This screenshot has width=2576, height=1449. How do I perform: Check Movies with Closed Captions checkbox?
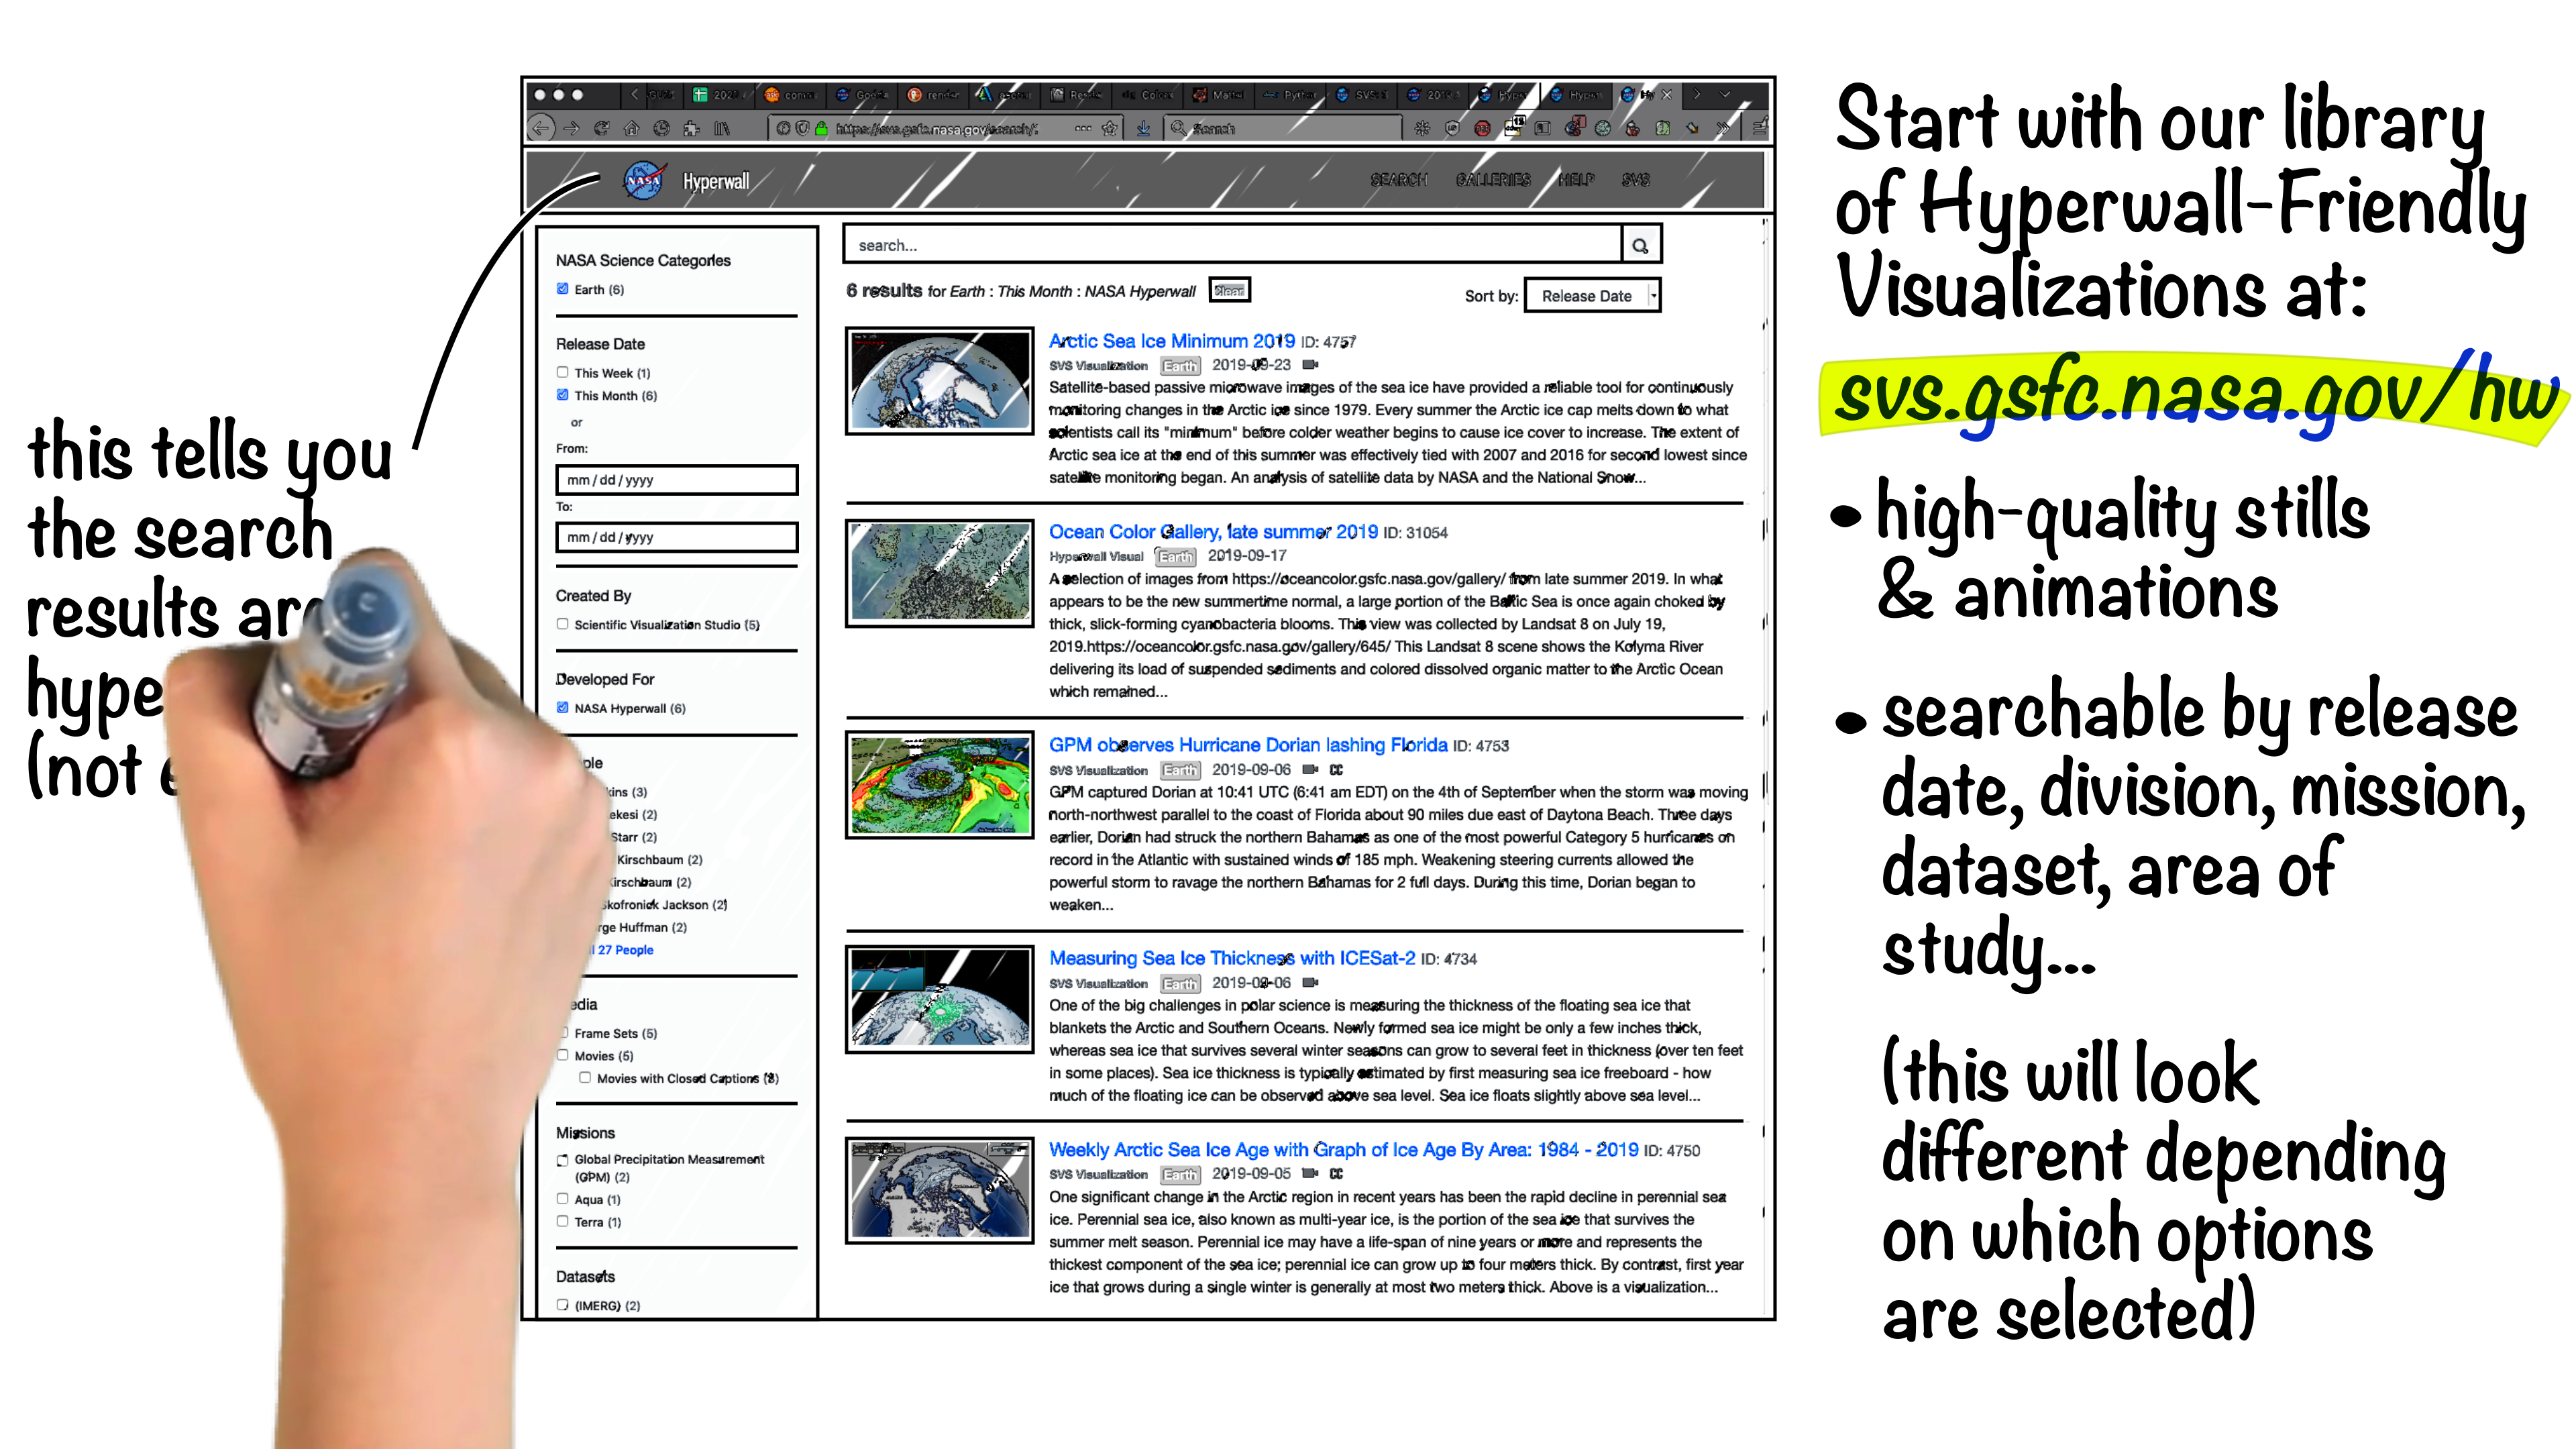point(585,1078)
